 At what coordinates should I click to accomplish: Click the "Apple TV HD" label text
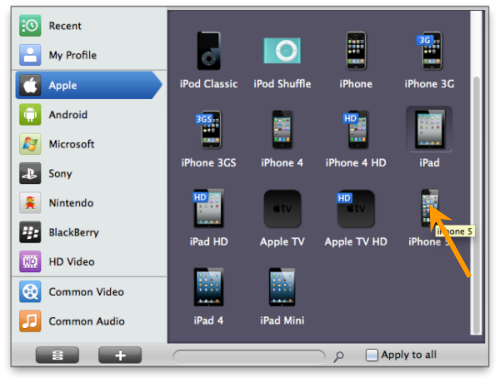(x=356, y=242)
